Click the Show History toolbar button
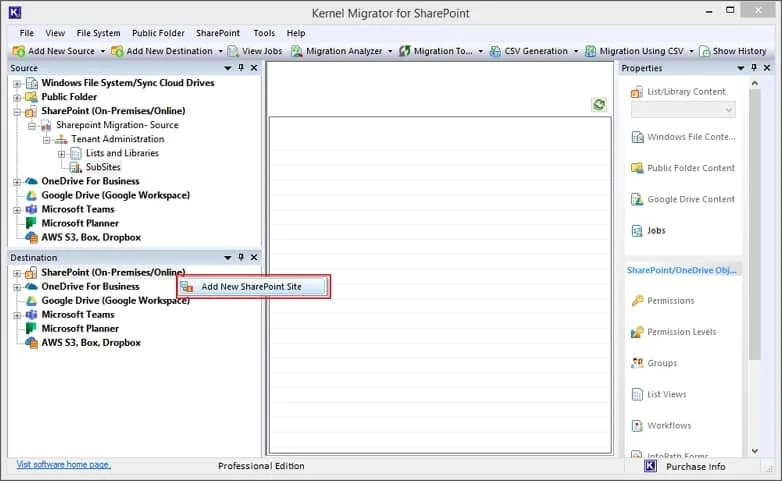The image size is (782, 481). (733, 51)
